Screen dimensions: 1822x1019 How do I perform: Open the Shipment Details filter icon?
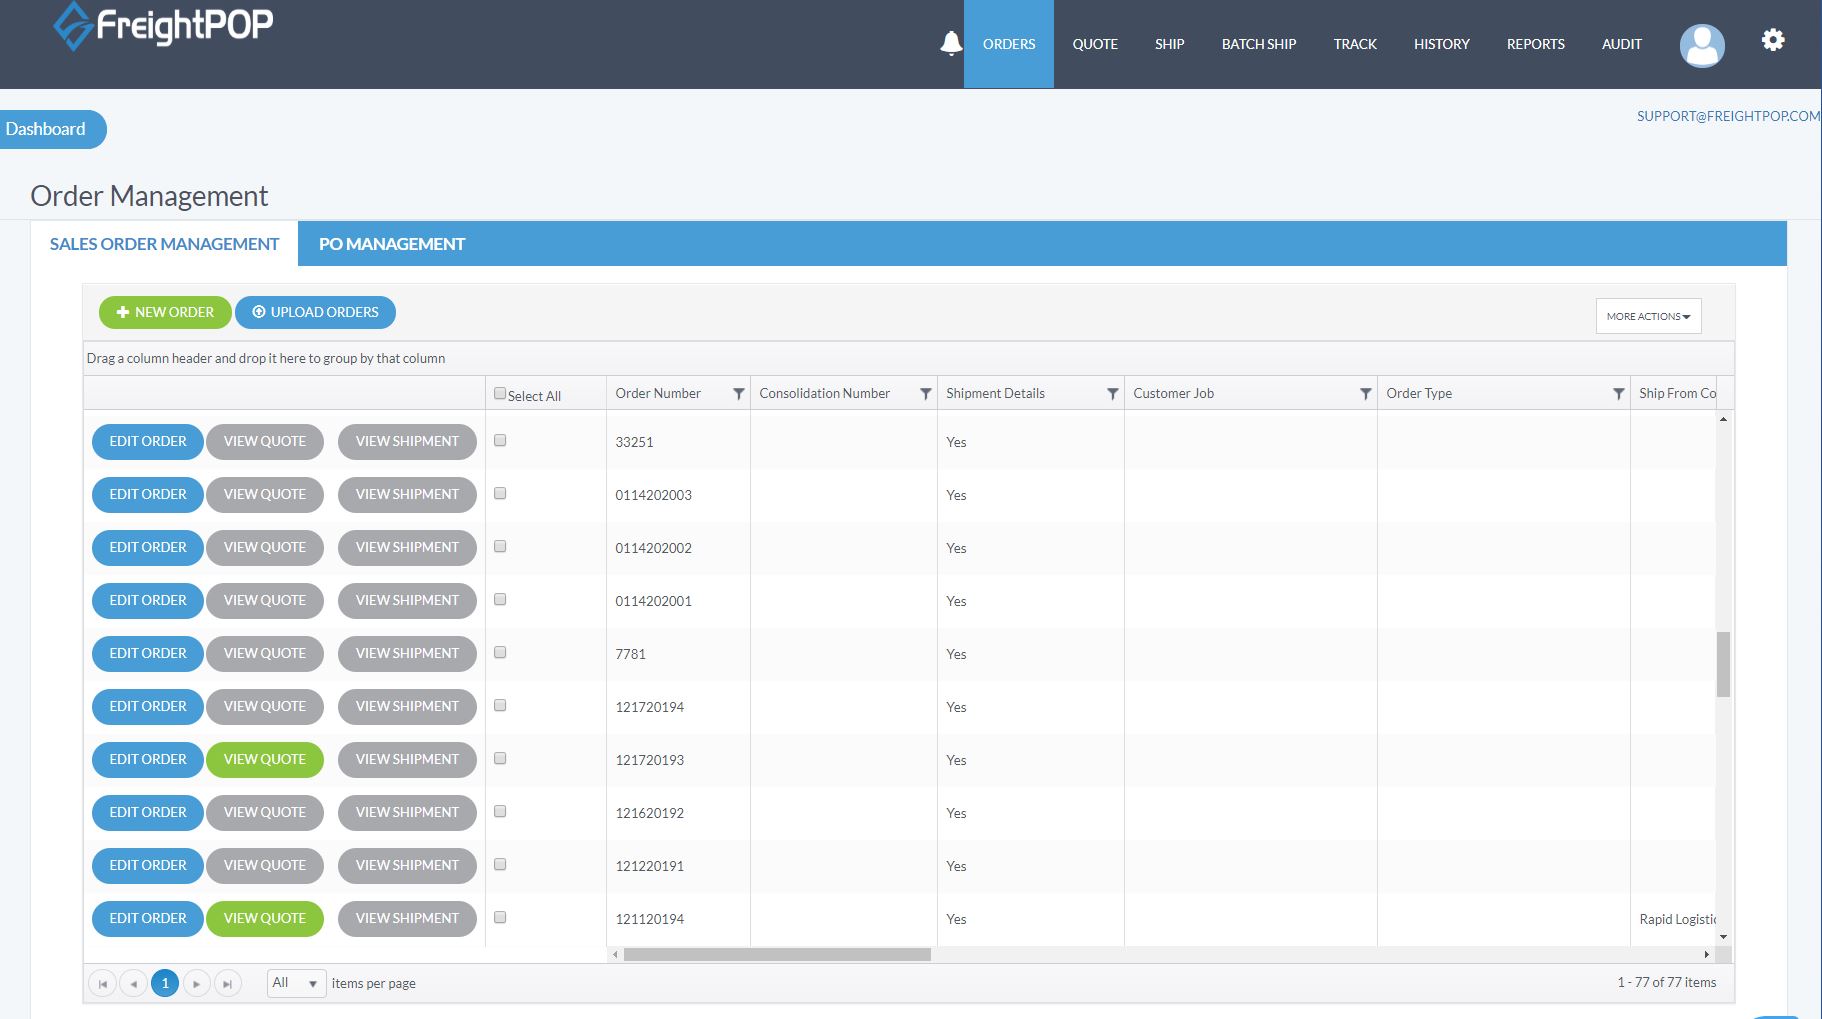click(x=1112, y=394)
